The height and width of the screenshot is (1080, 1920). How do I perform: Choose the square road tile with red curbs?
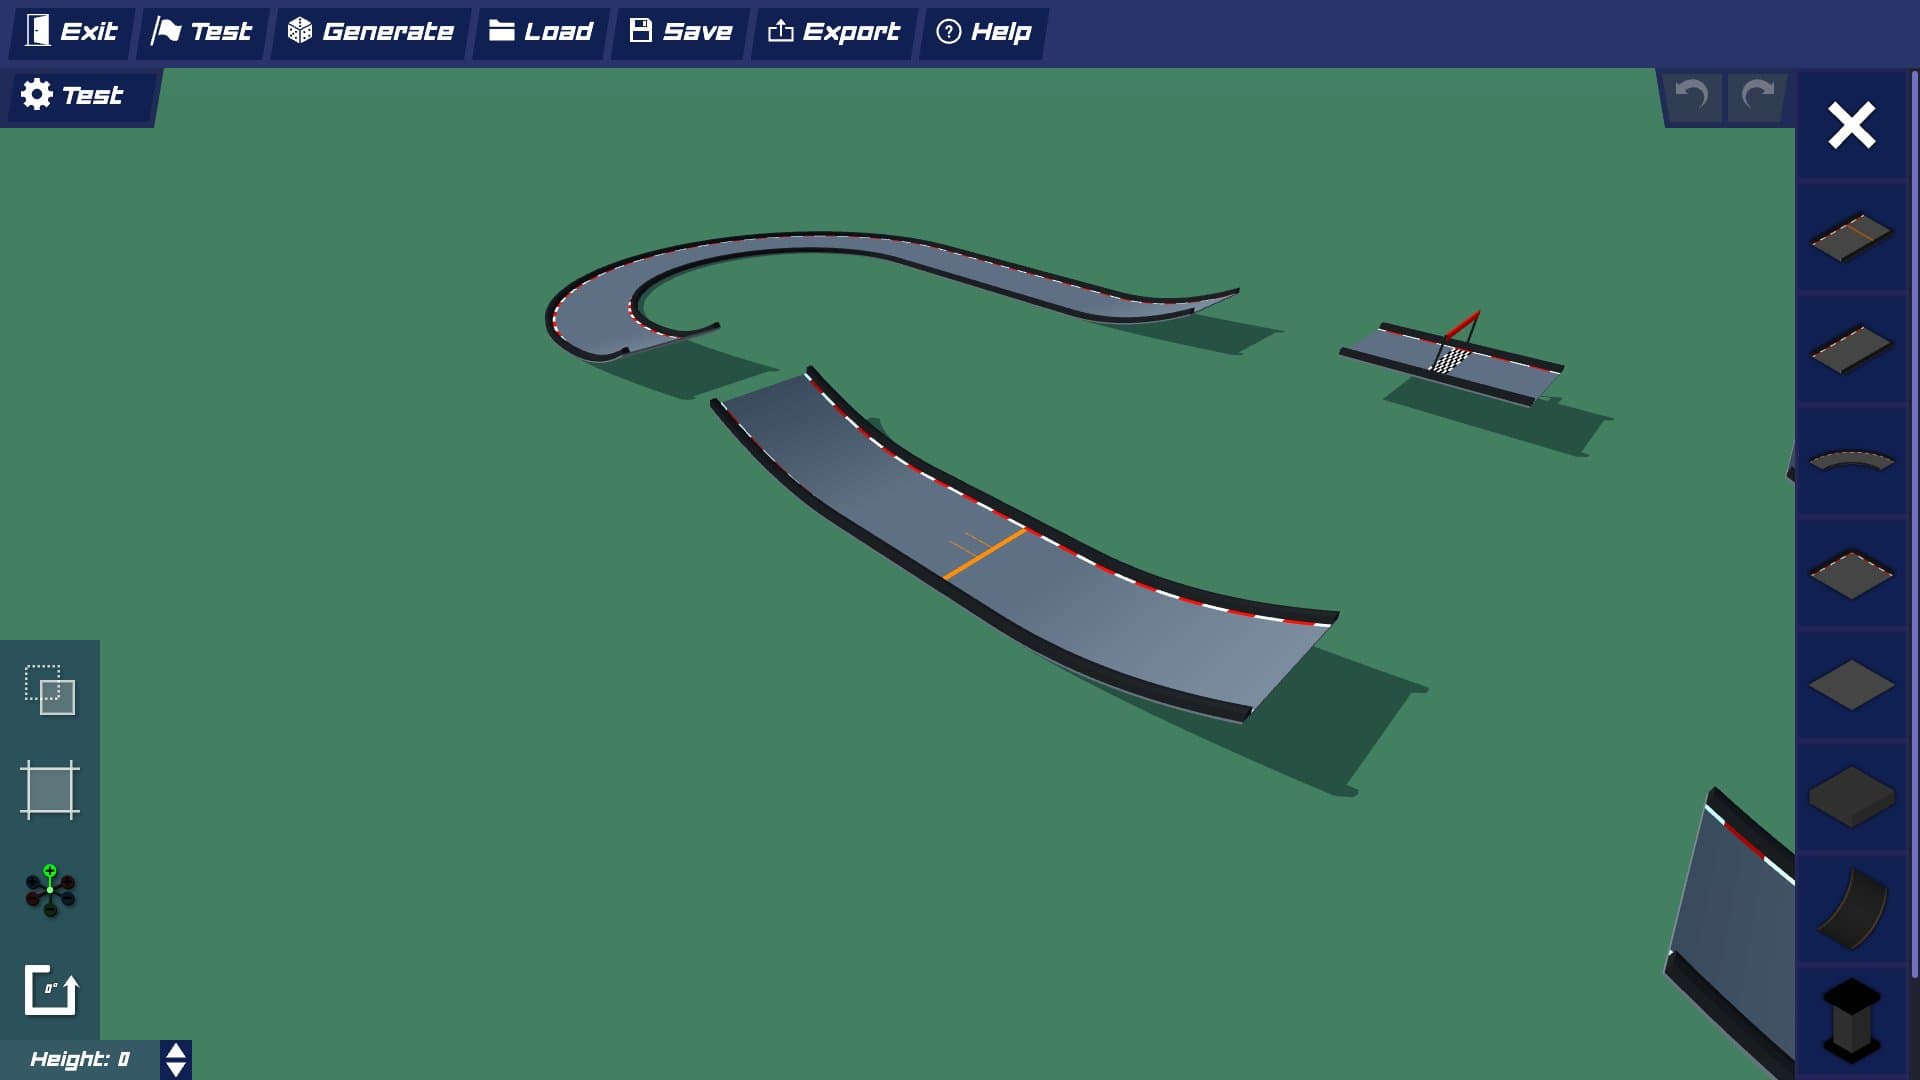1851,574
